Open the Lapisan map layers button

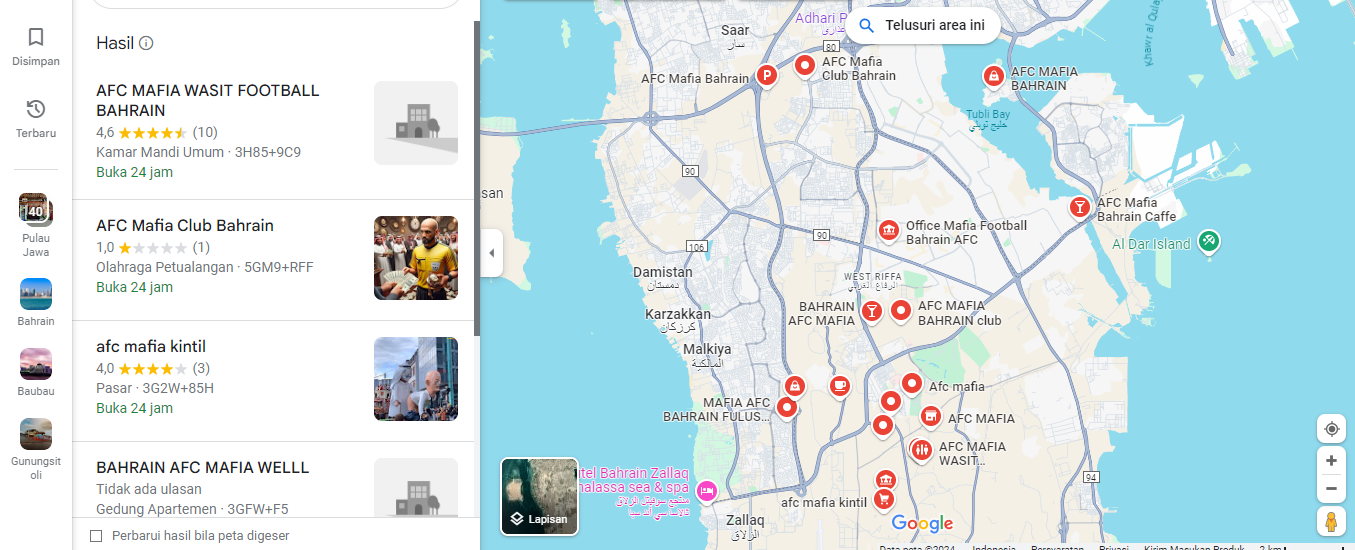540,497
